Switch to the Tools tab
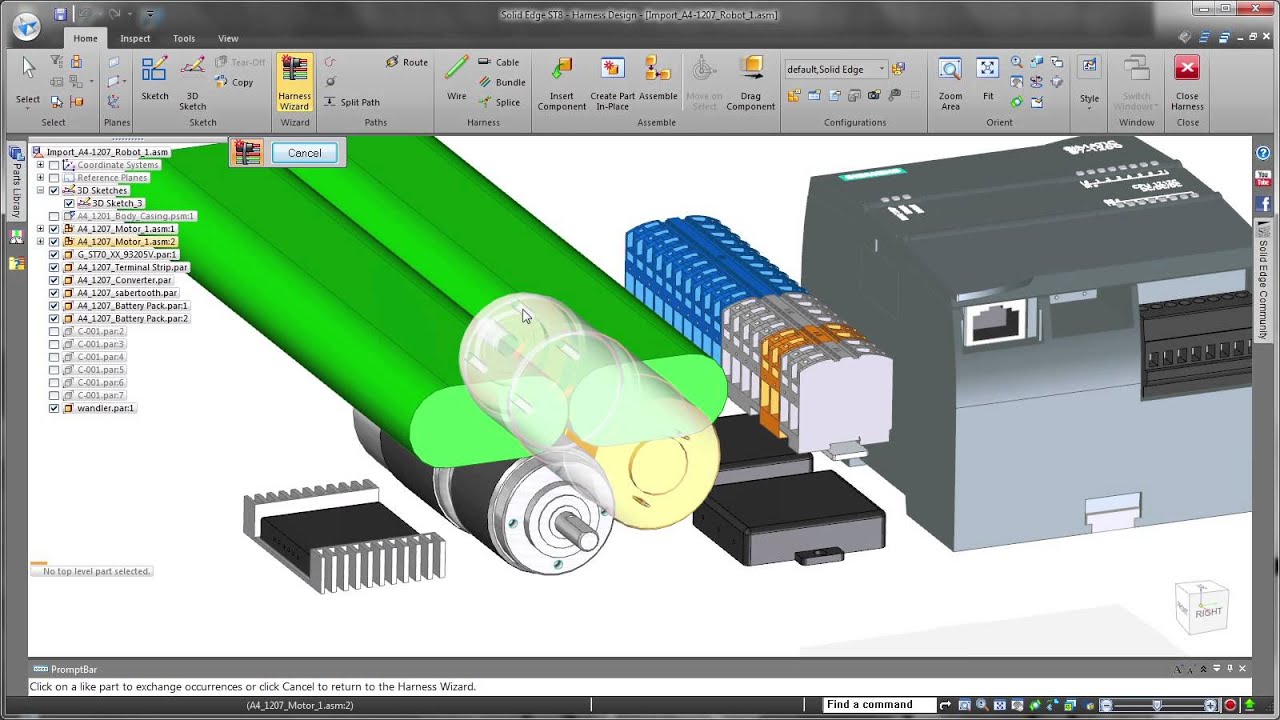Image resolution: width=1280 pixels, height=720 pixels. click(184, 38)
